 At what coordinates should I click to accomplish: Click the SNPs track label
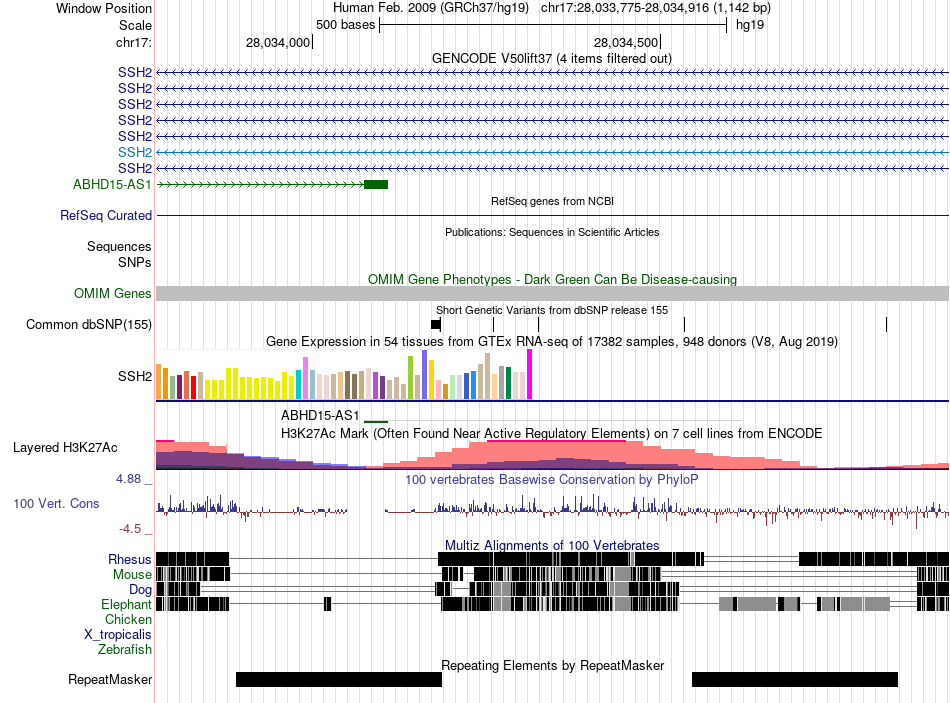coord(135,262)
